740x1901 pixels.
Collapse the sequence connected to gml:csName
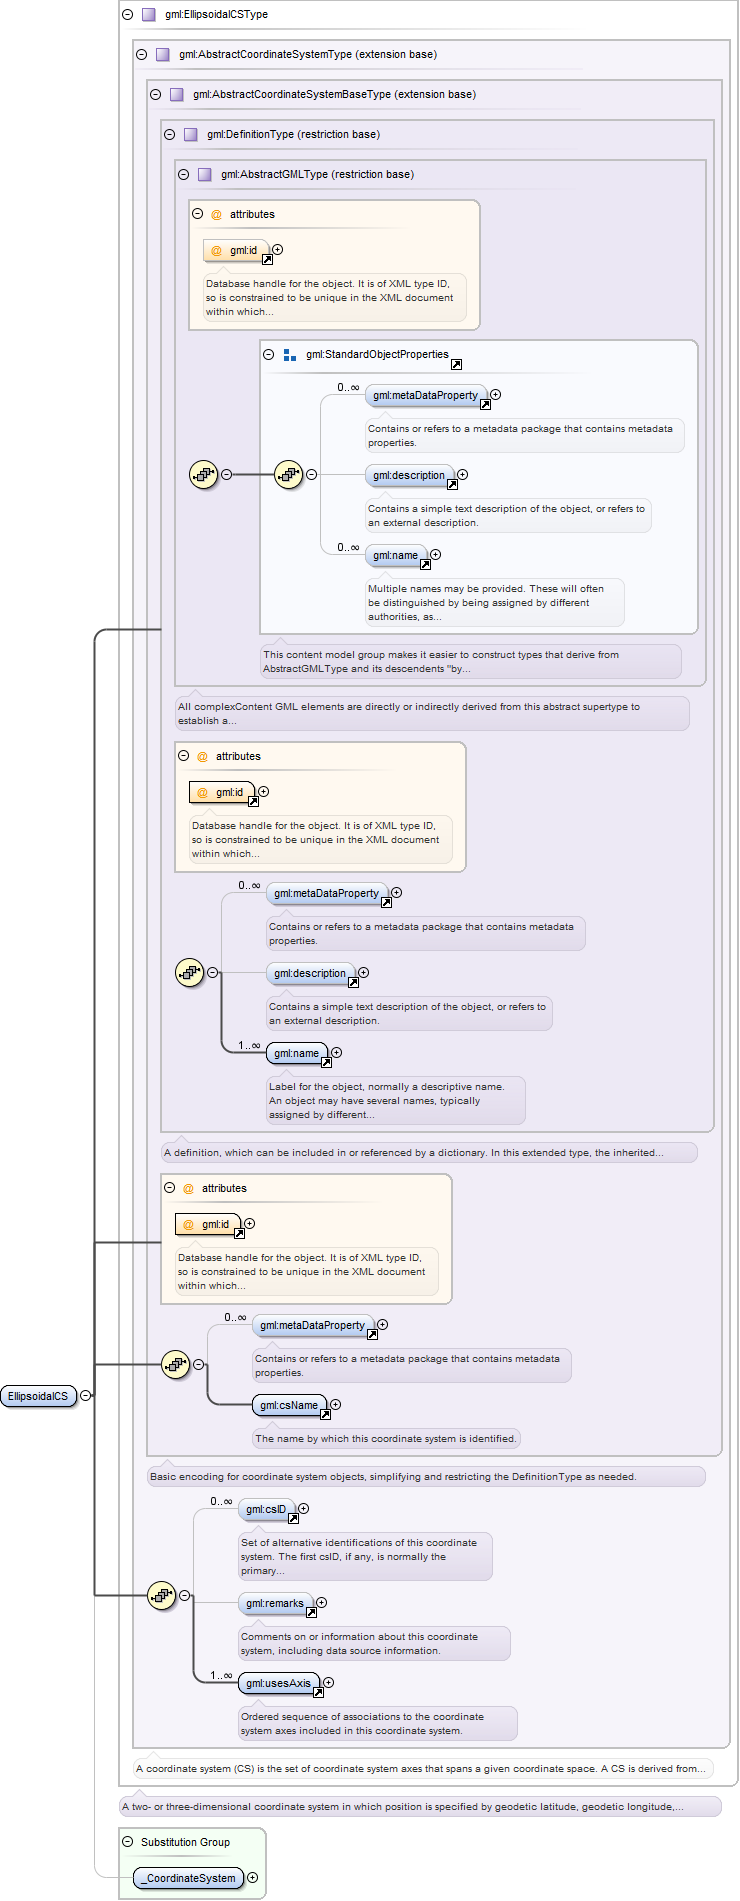pyautogui.click(x=198, y=1365)
